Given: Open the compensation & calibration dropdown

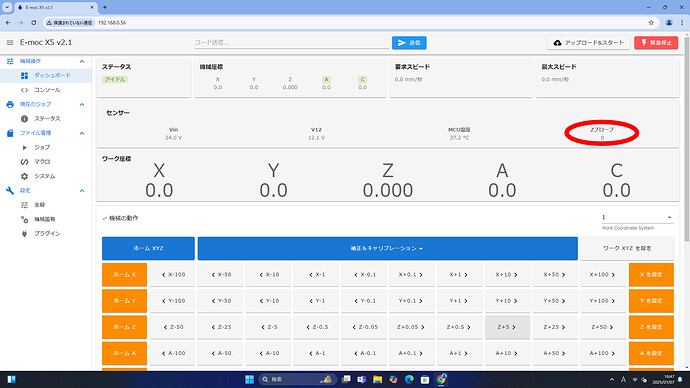Looking at the screenshot, I should click(387, 248).
